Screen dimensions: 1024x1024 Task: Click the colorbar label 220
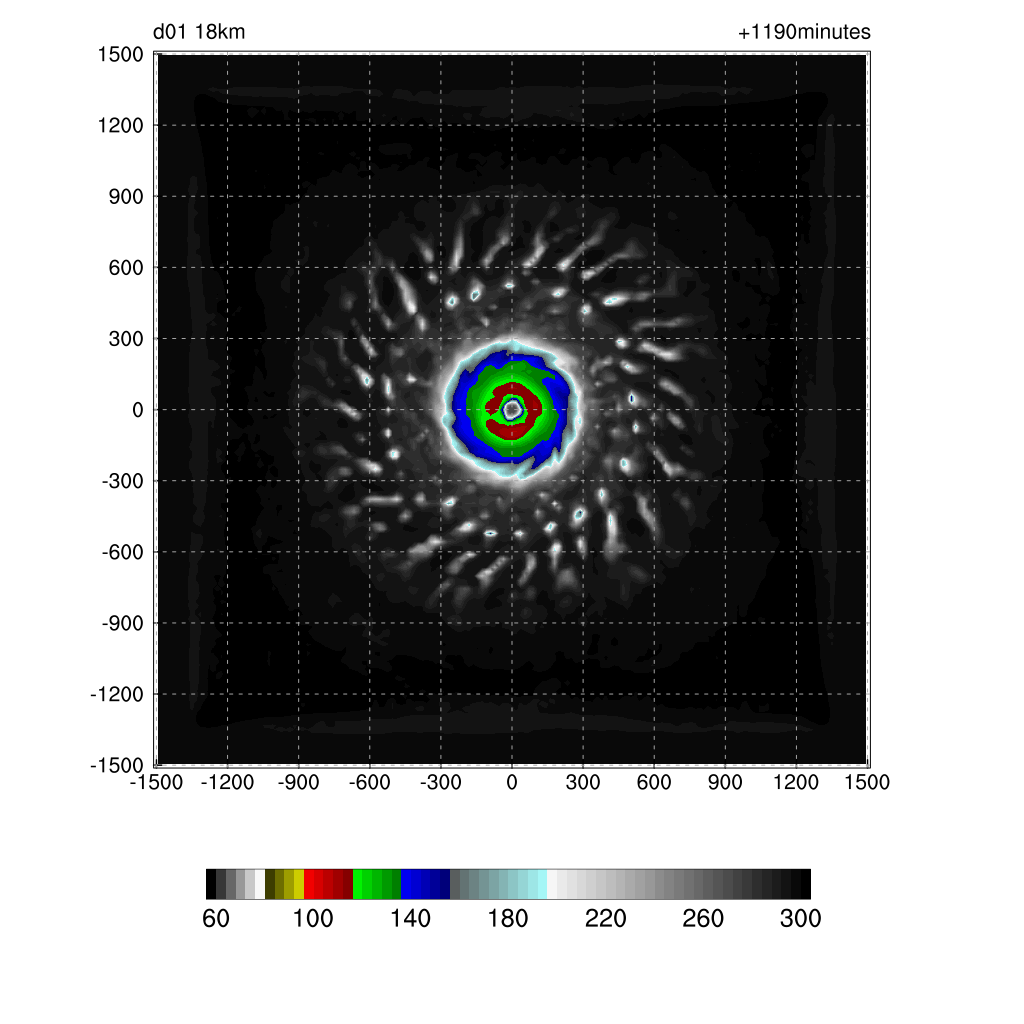pos(605,918)
